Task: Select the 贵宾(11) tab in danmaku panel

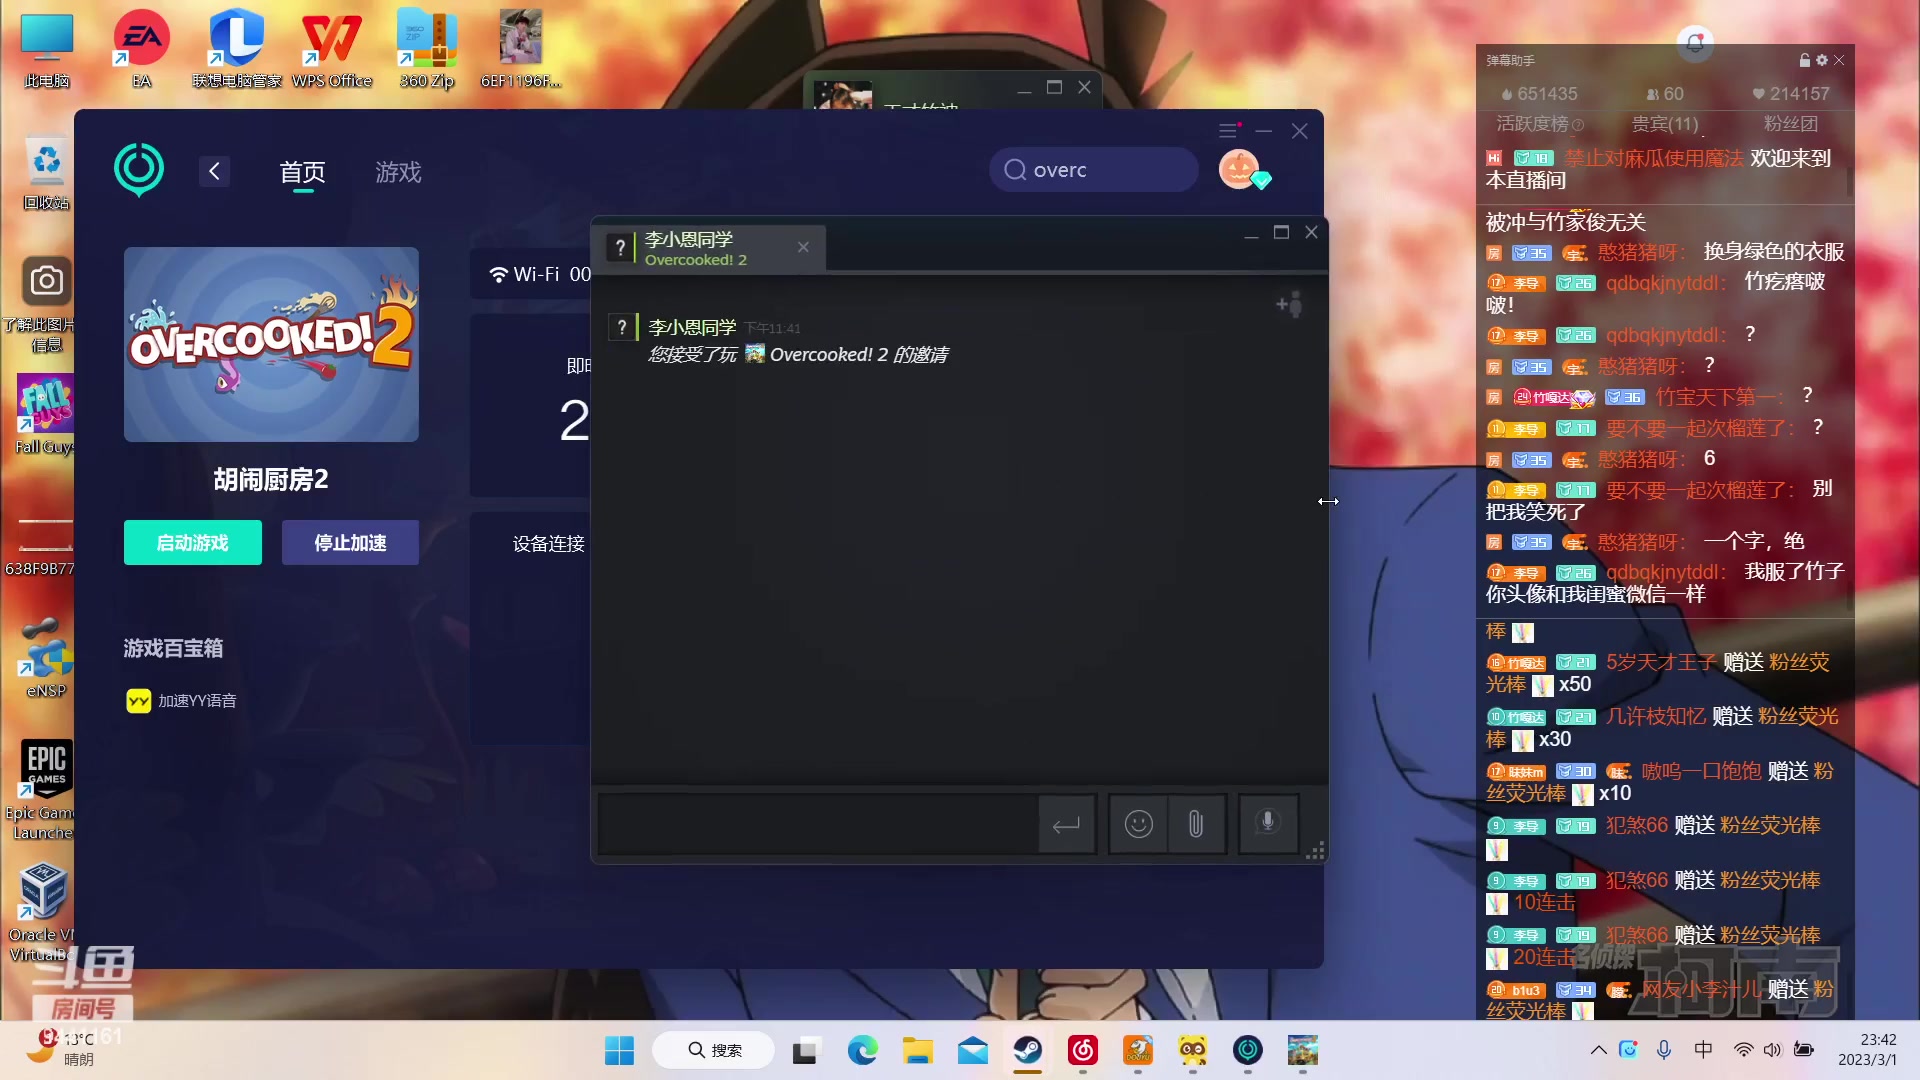Action: coord(1665,124)
